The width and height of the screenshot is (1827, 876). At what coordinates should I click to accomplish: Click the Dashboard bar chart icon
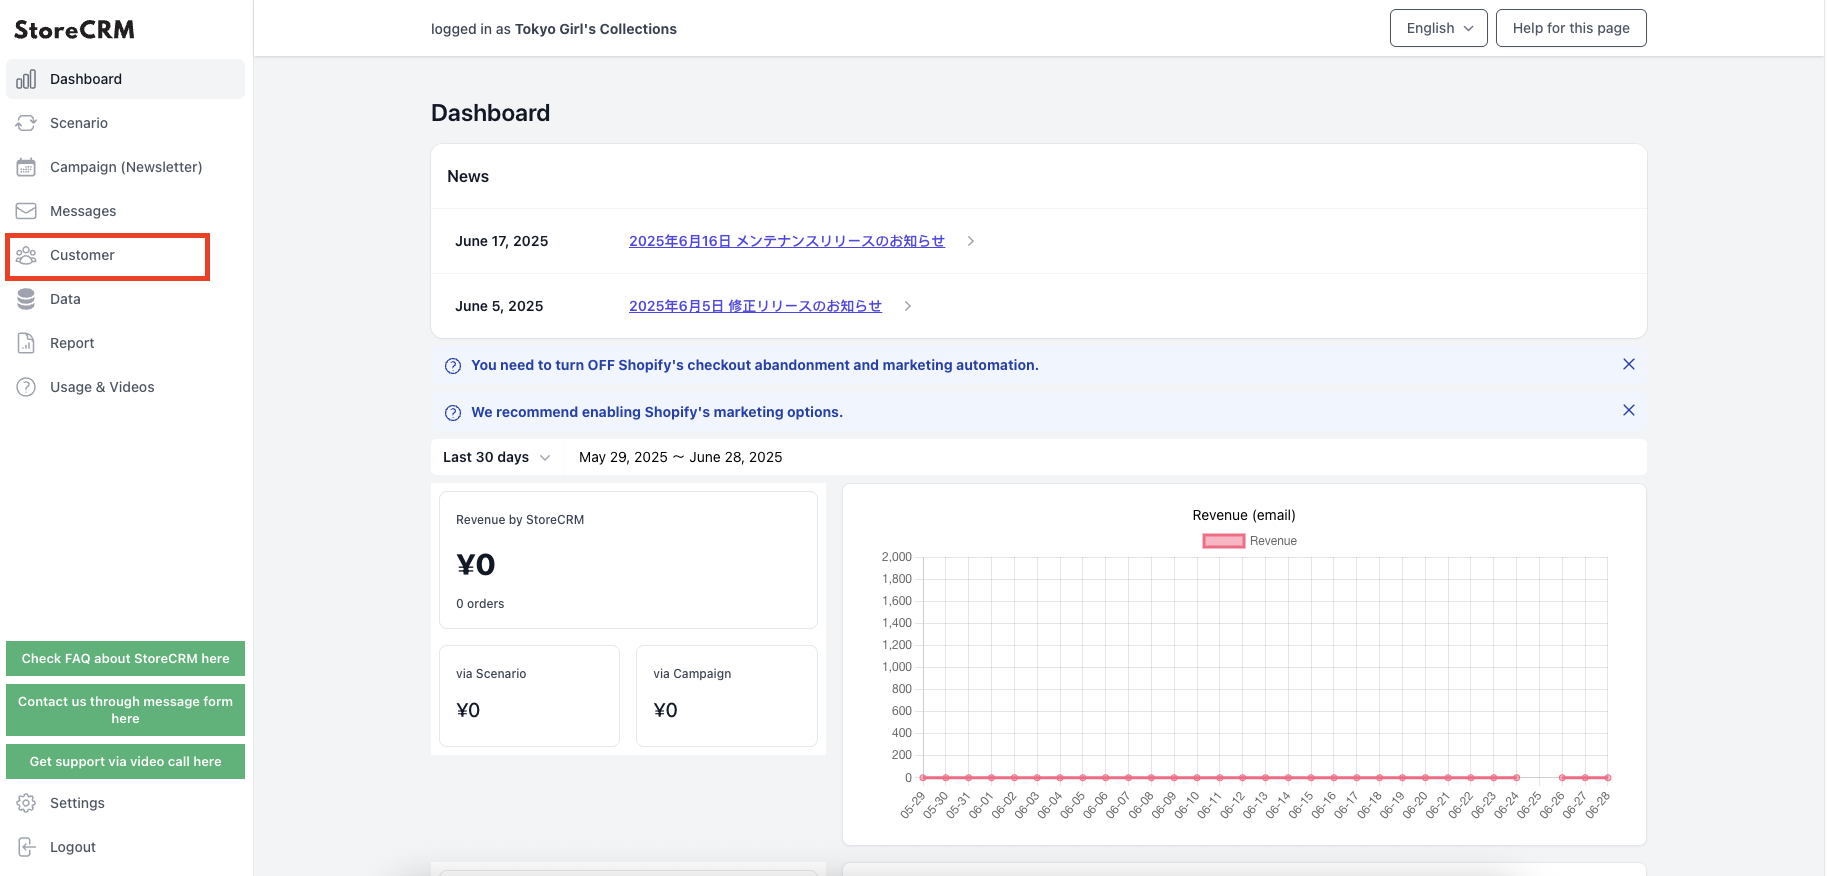pyautogui.click(x=26, y=79)
